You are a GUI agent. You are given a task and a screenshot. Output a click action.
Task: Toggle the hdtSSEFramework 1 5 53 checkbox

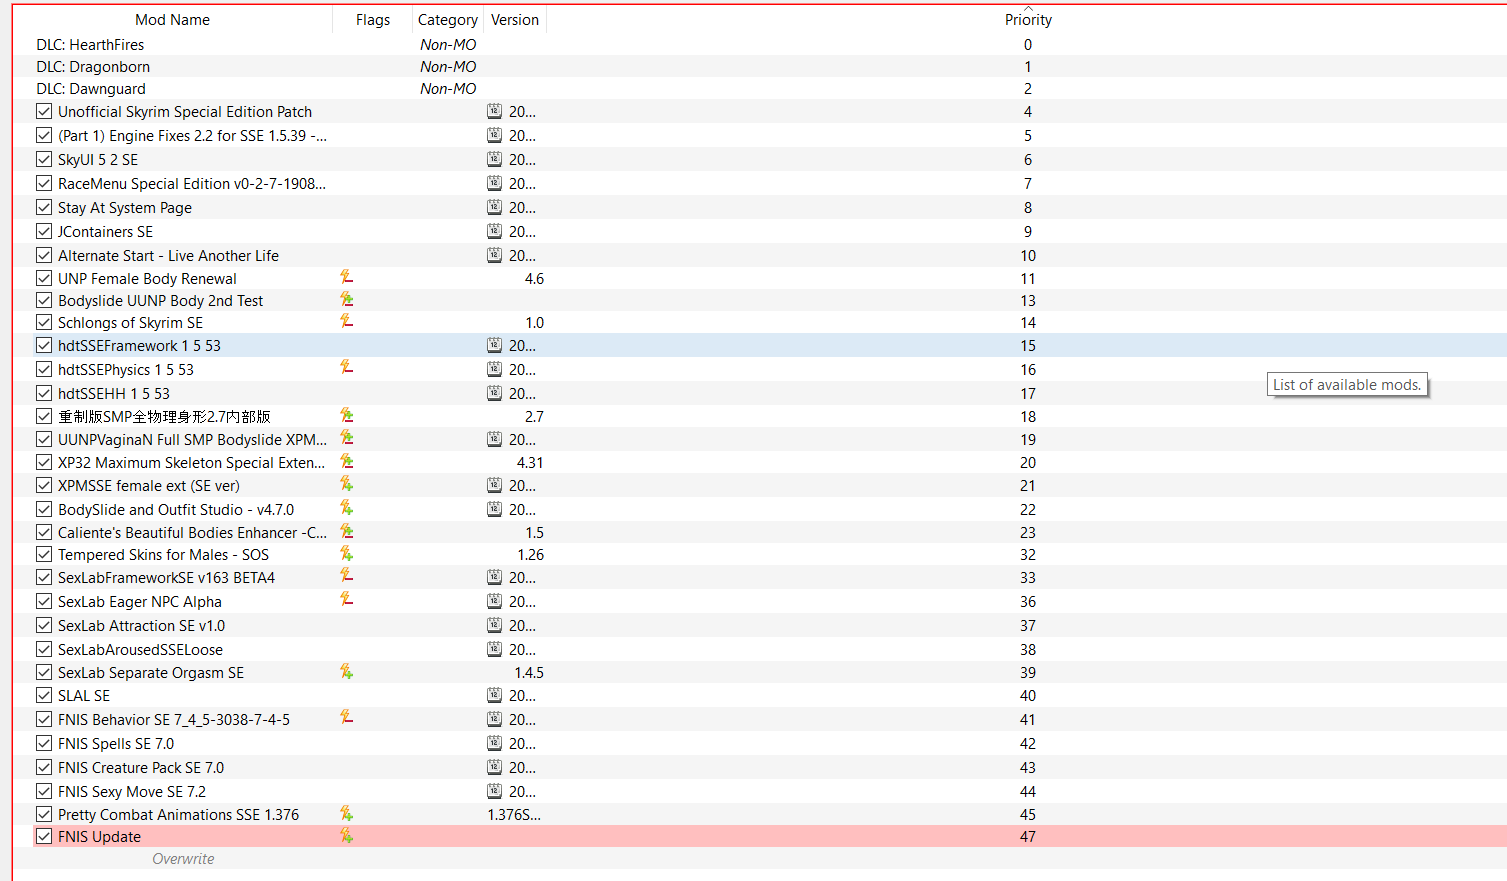coord(44,345)
